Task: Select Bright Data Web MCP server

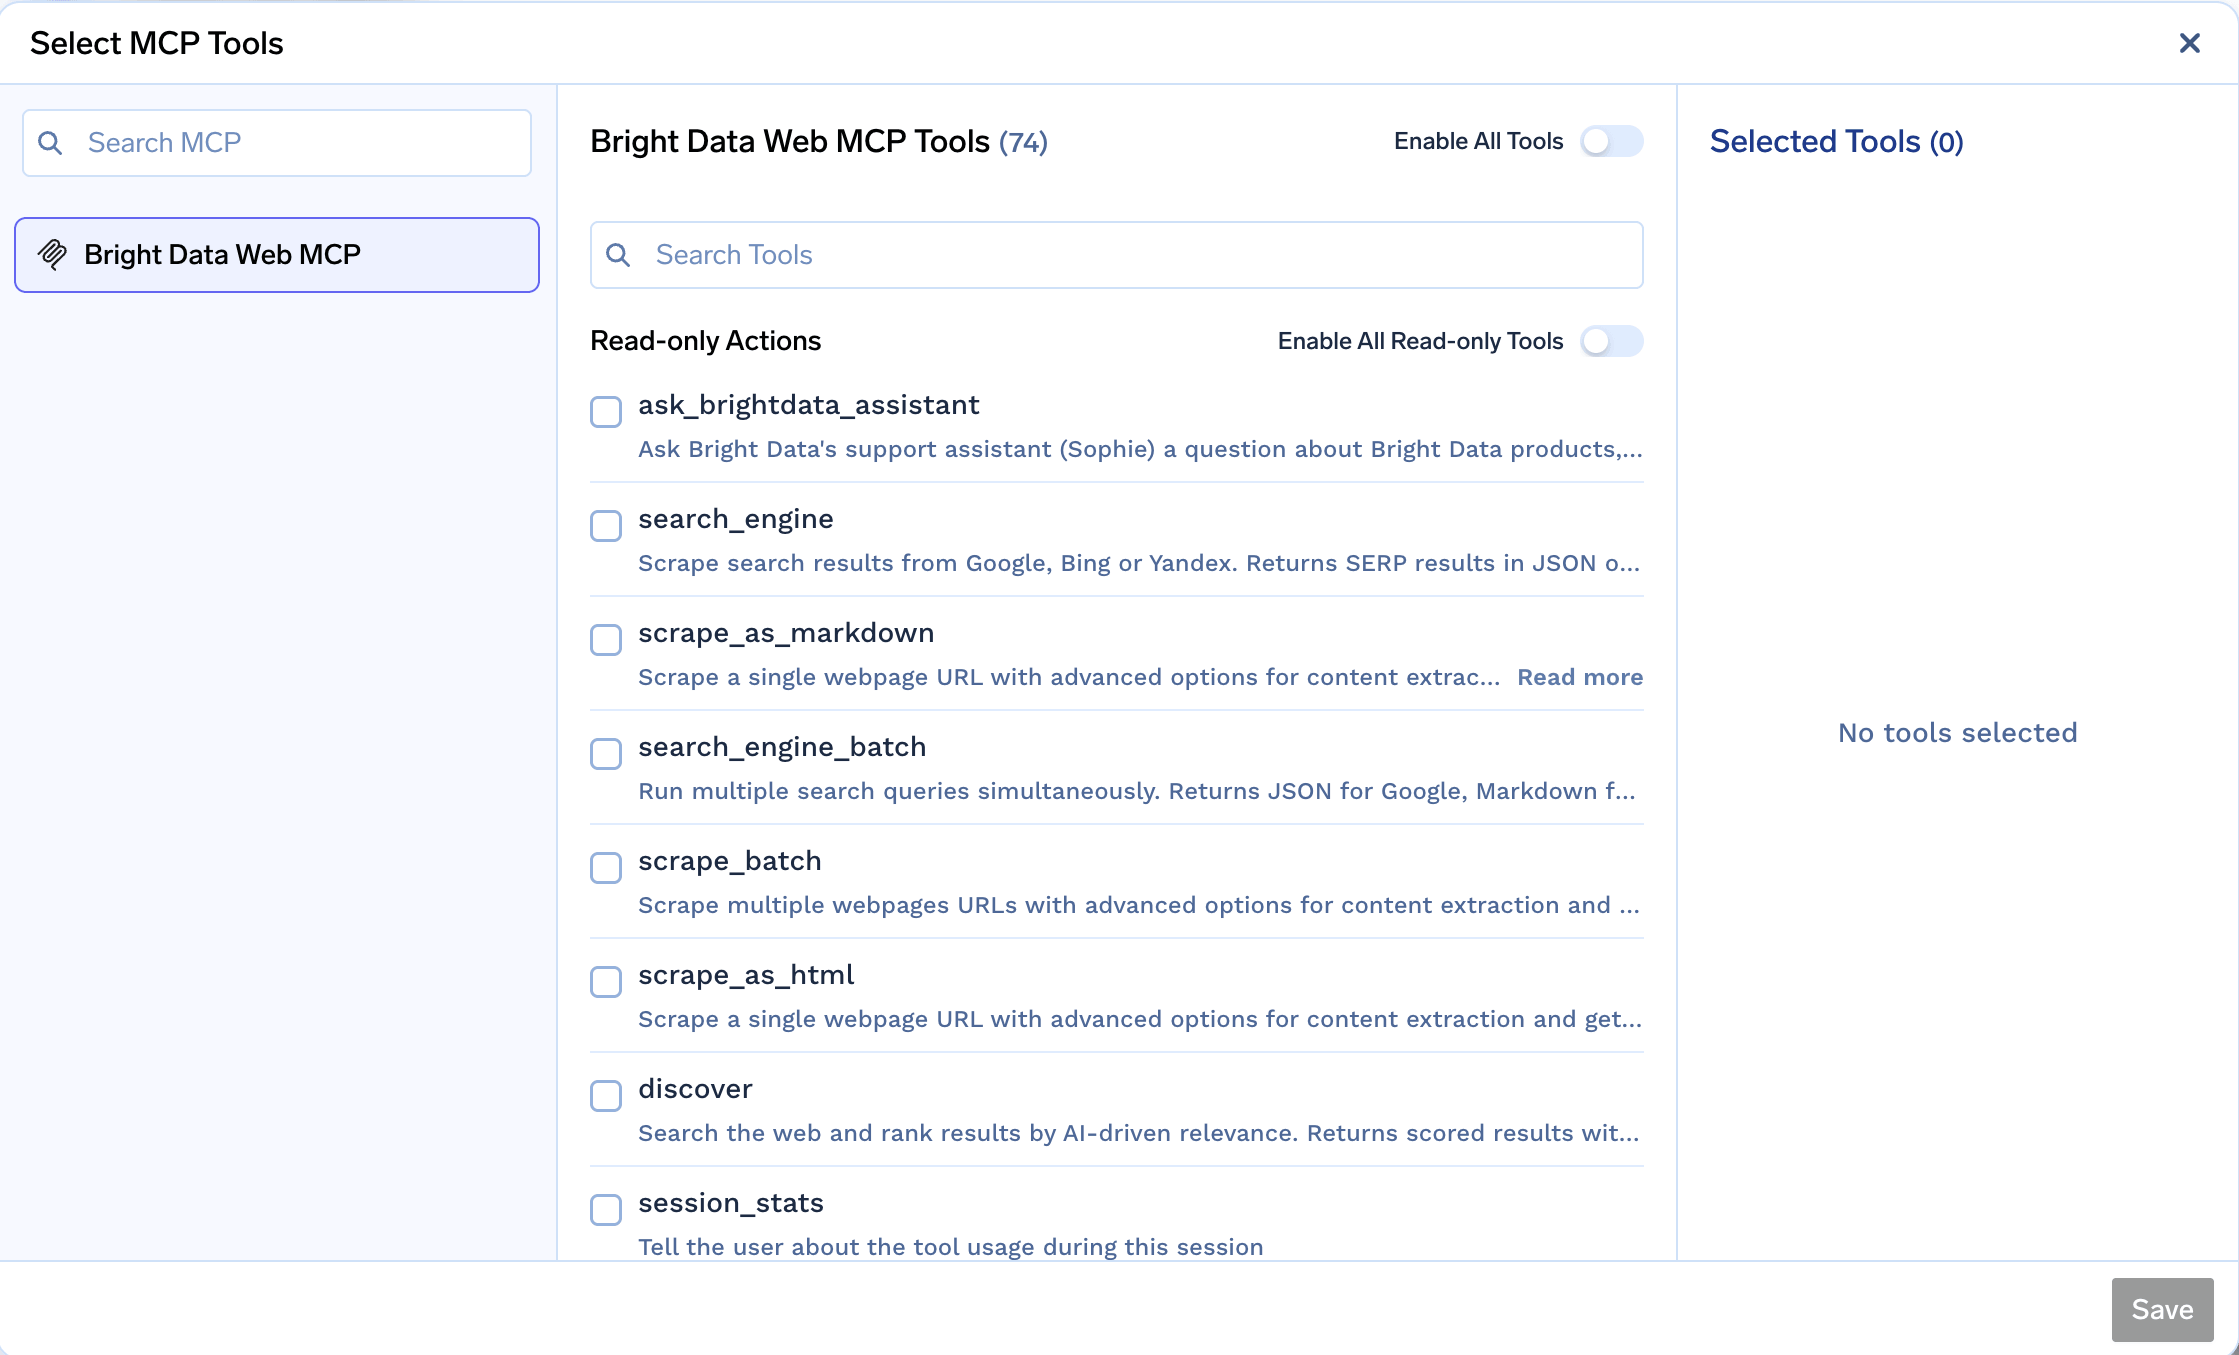Action: coord(277,255)
